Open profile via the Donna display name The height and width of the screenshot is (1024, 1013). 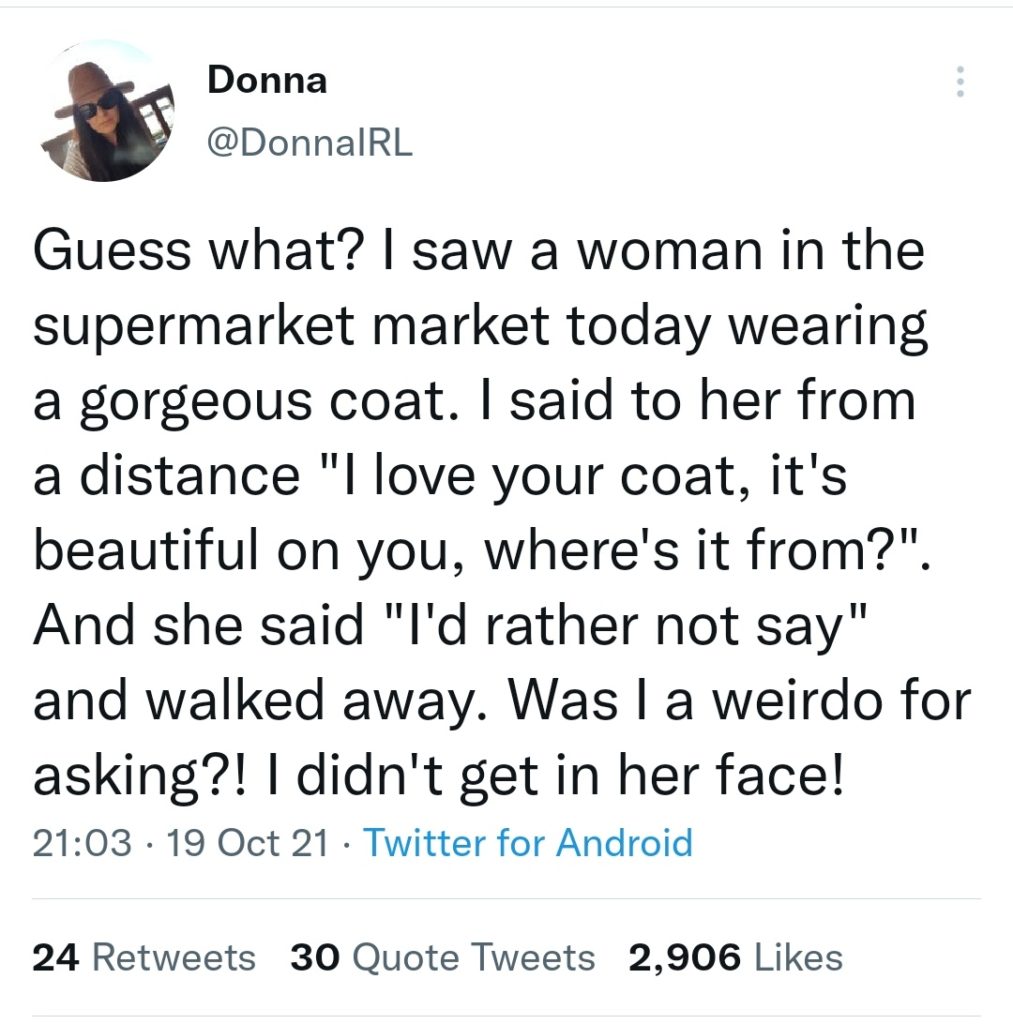267,80
